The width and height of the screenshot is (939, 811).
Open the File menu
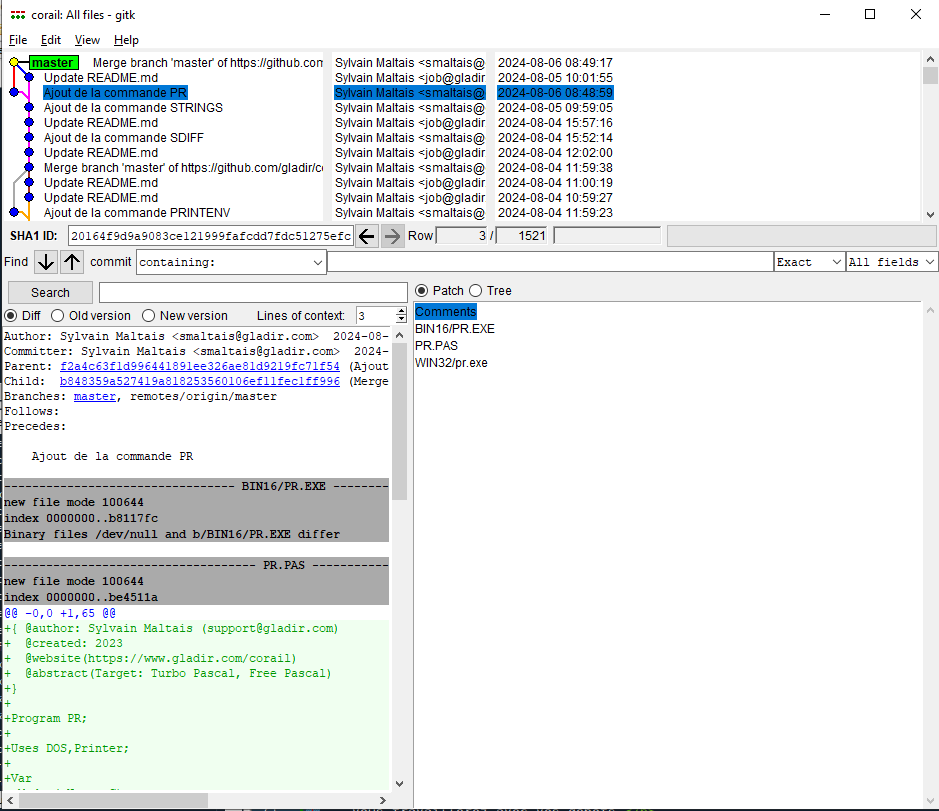[18, 40]
